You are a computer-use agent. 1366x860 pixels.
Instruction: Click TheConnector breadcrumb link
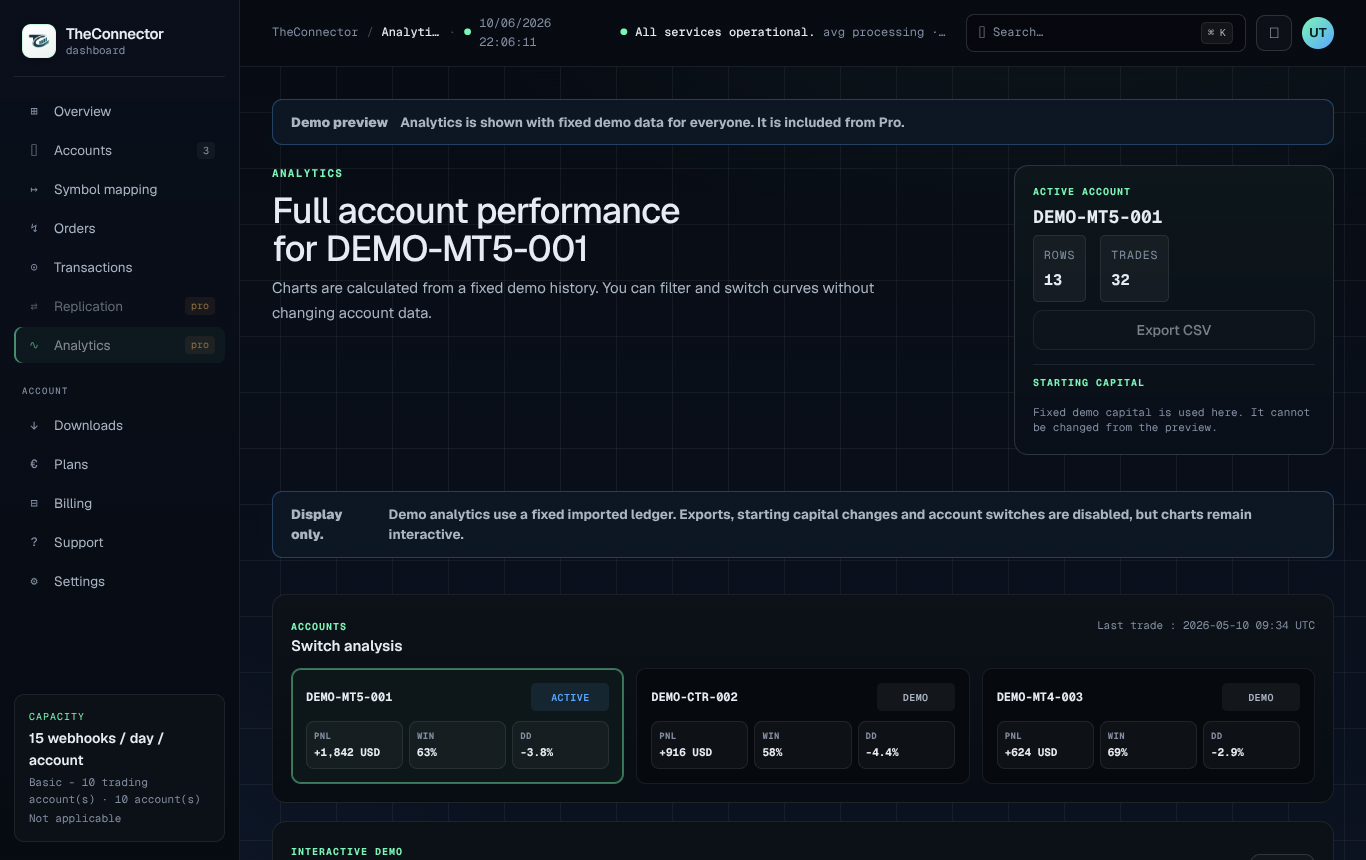tap(315, 32)
